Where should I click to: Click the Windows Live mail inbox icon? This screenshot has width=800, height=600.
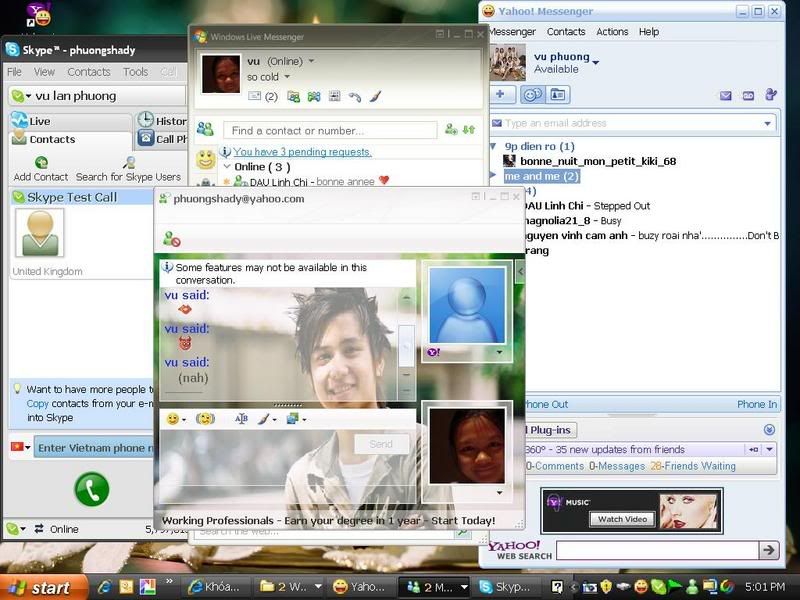(256, 97)
